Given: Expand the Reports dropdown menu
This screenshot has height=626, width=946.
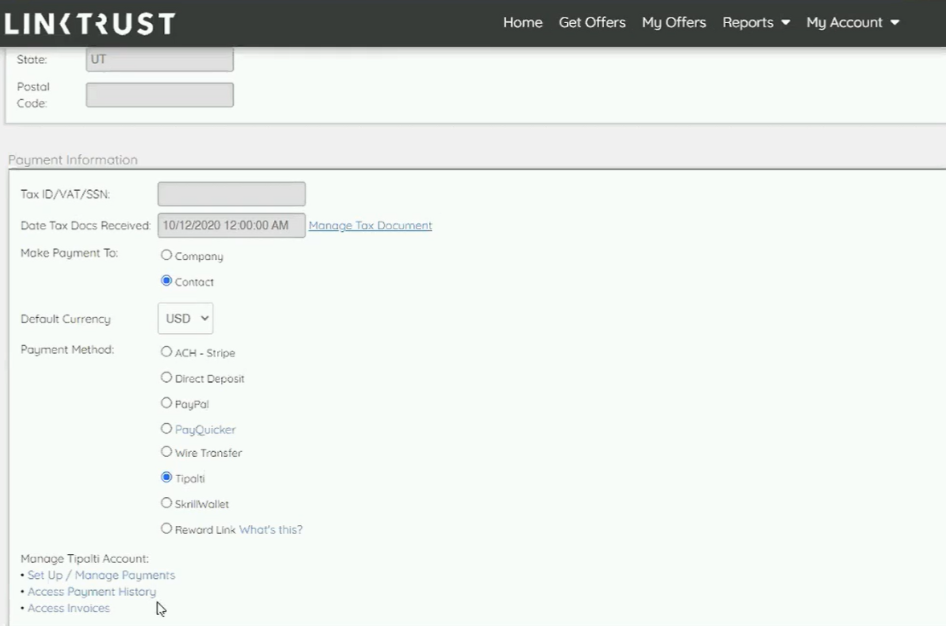Looking at the screenshot, I should tap(756, 22).
